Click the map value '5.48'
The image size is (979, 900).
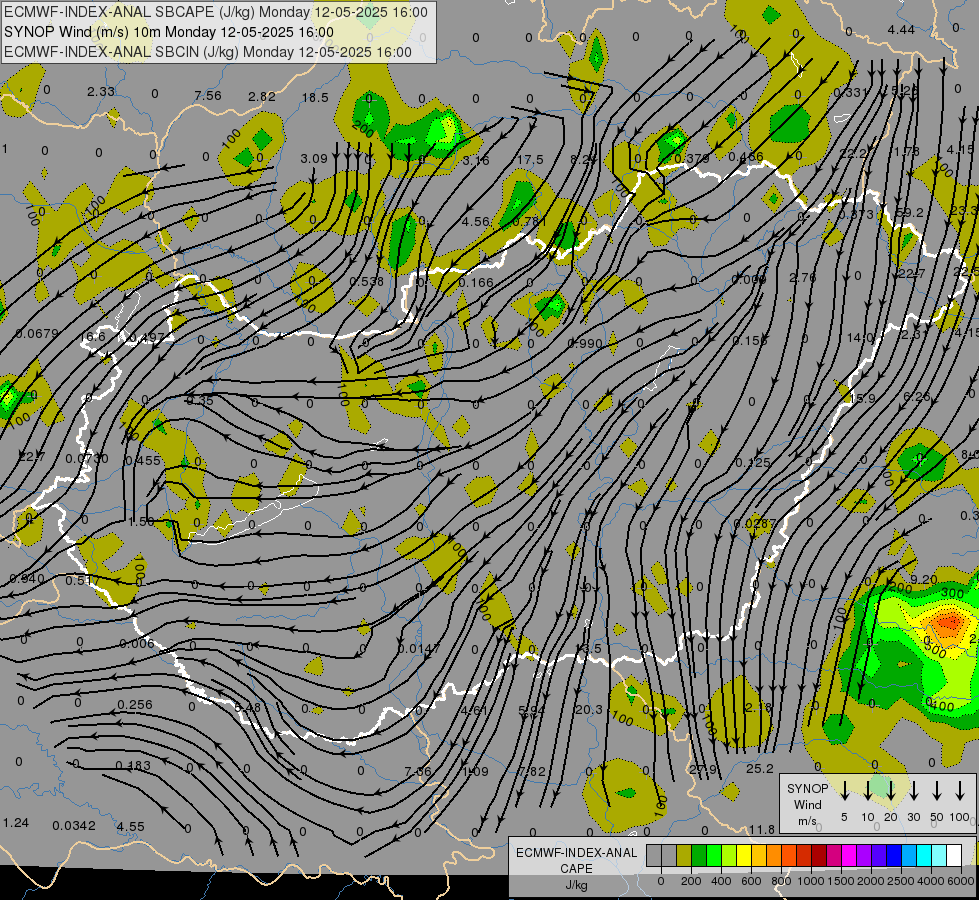(x=247, y=707)
